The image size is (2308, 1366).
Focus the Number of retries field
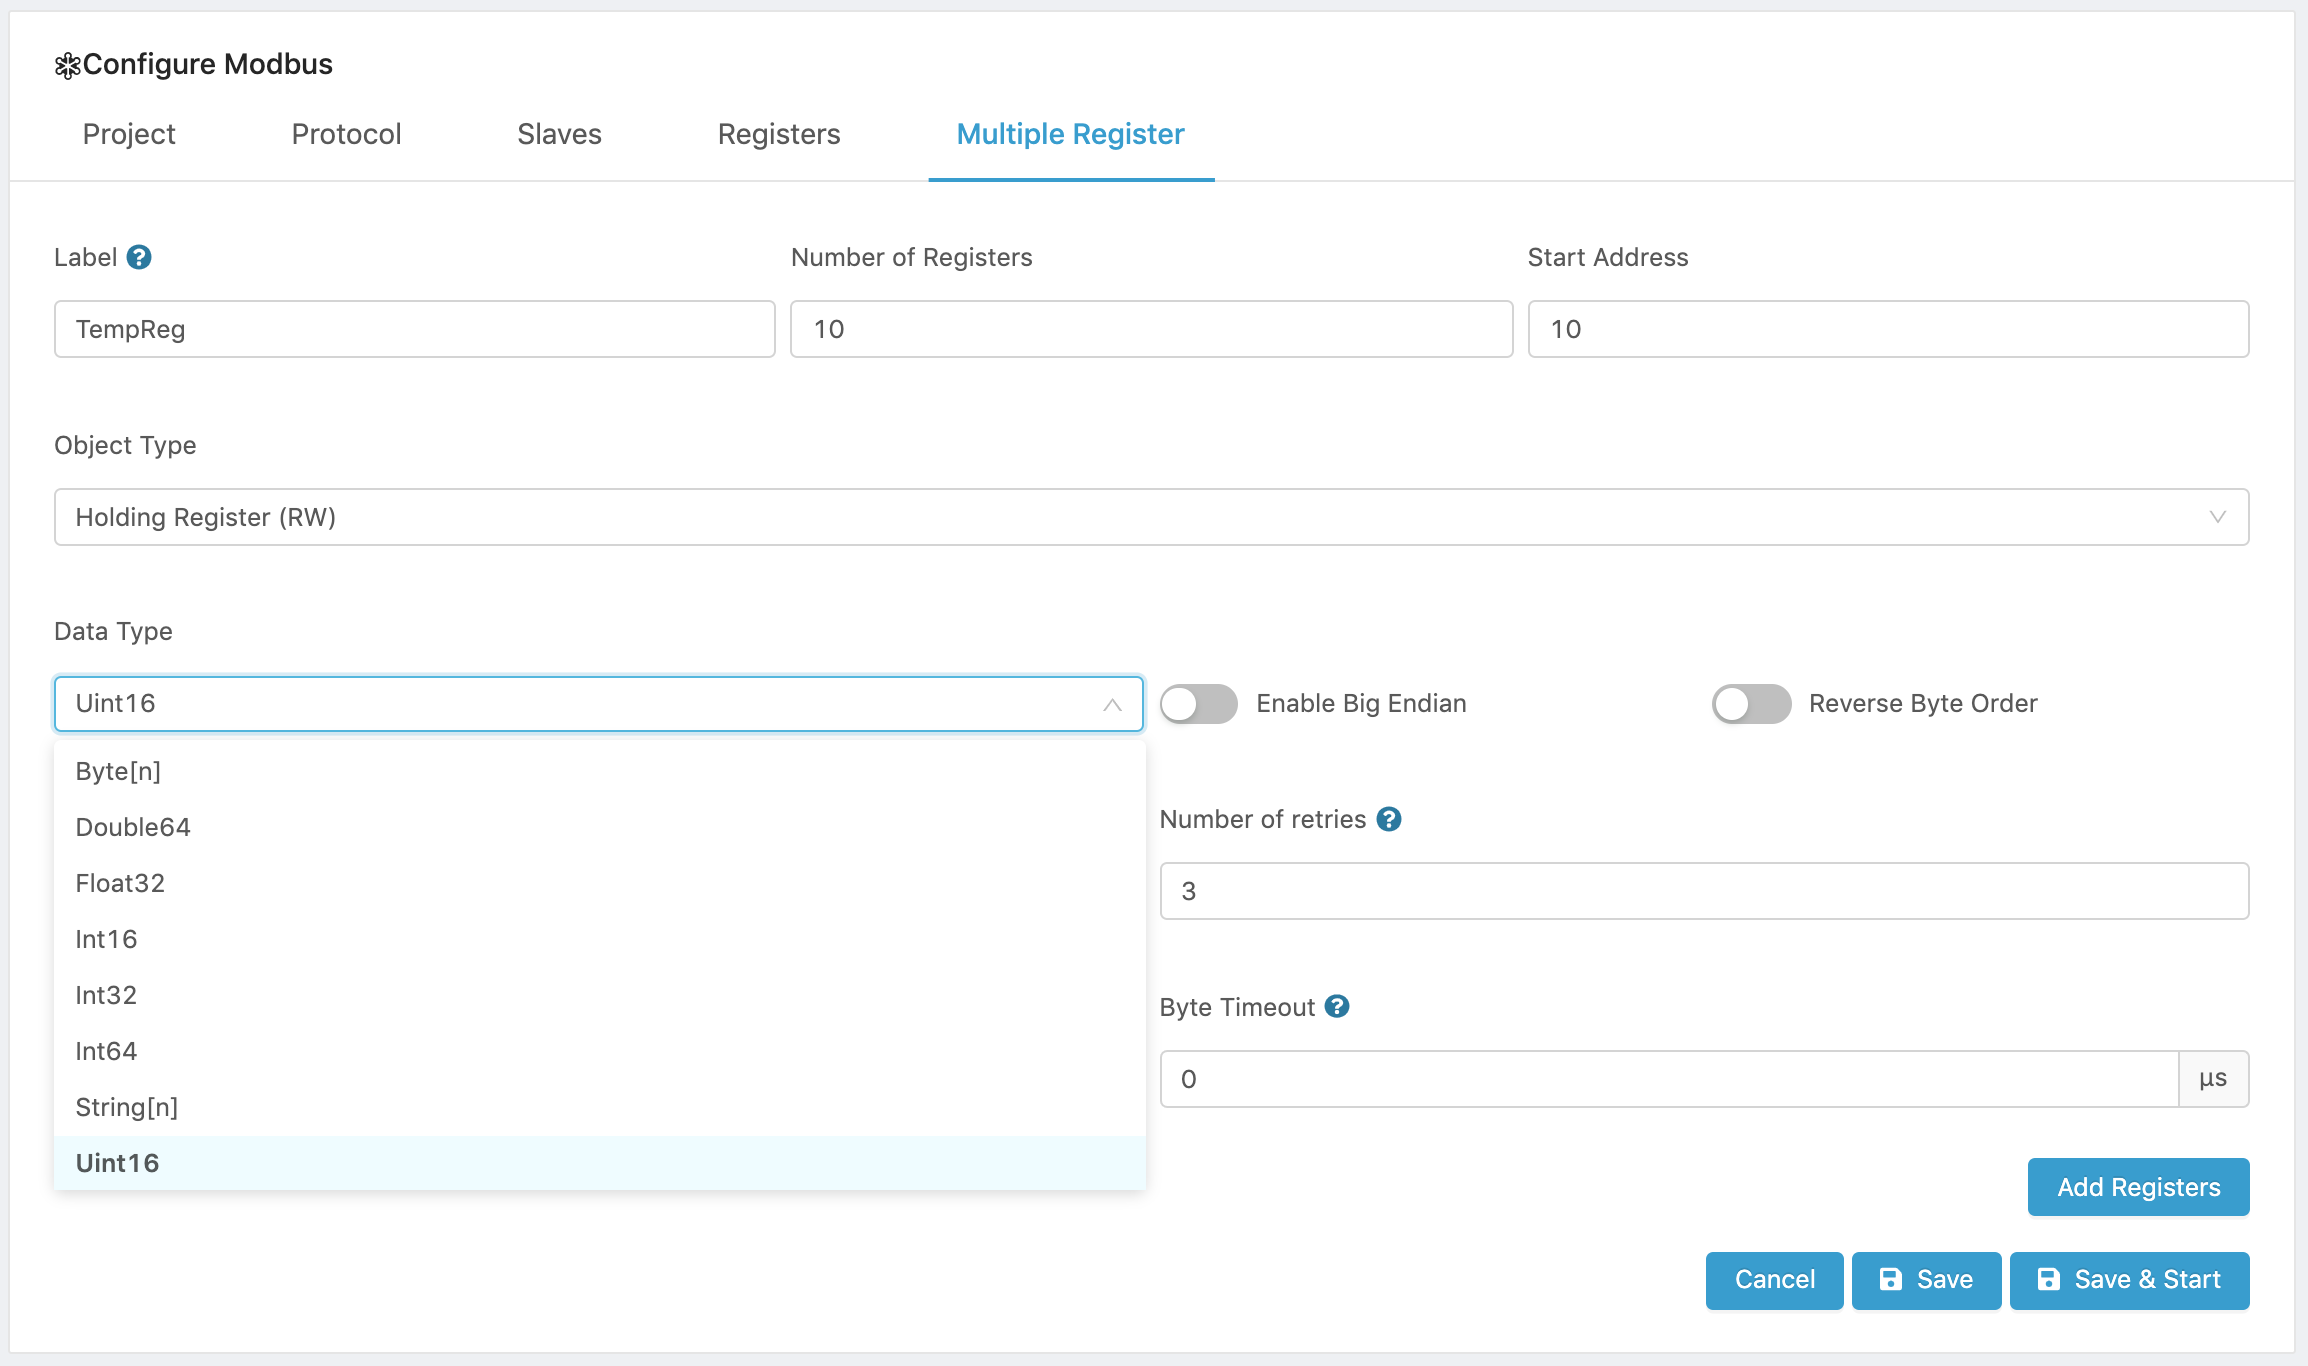click(1705, 891)
